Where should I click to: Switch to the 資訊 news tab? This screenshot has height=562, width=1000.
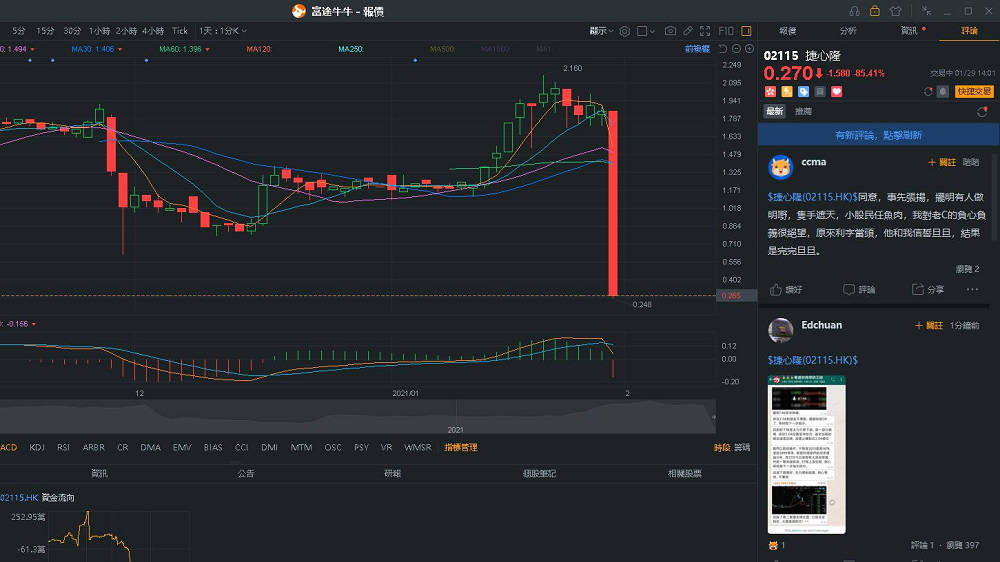(x=909, y=31)
